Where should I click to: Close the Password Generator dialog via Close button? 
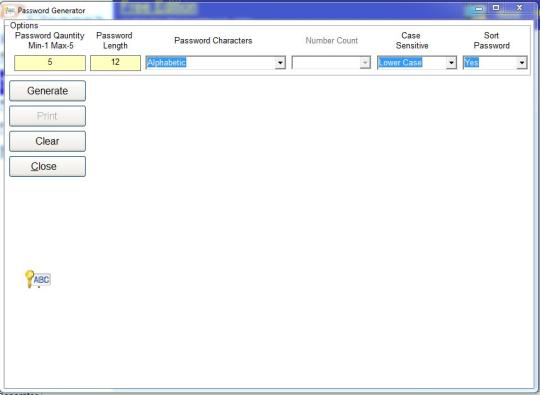(x=48, y=166)
